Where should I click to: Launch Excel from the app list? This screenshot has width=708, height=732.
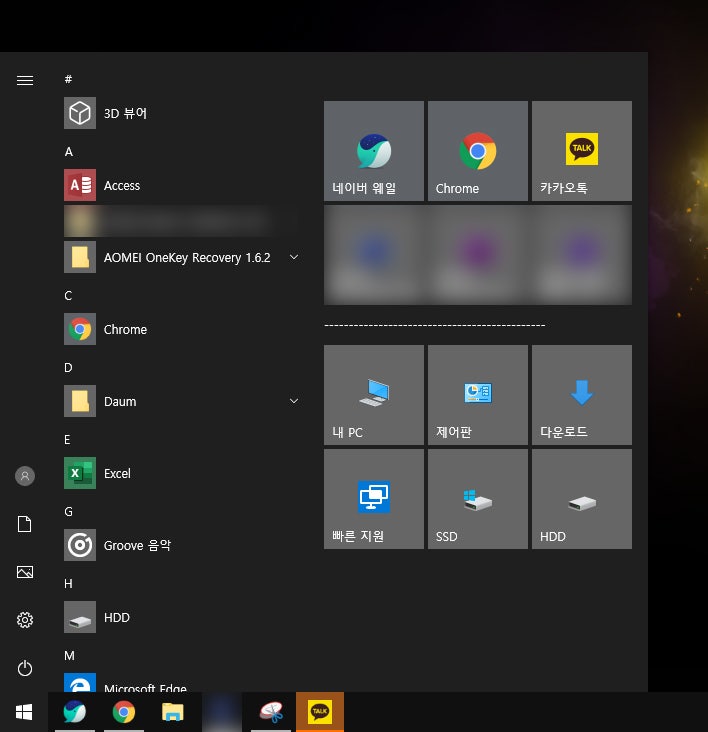(x=181, y=473)
